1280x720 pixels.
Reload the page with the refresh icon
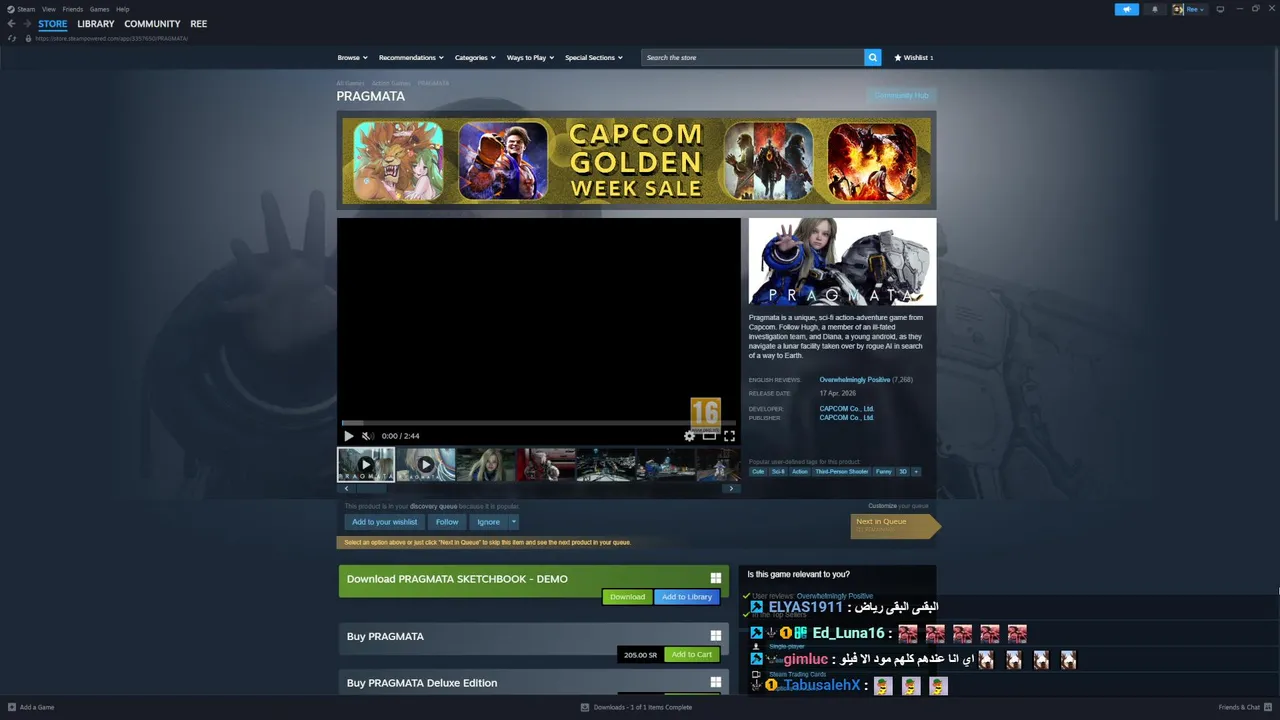coord(12,38)
